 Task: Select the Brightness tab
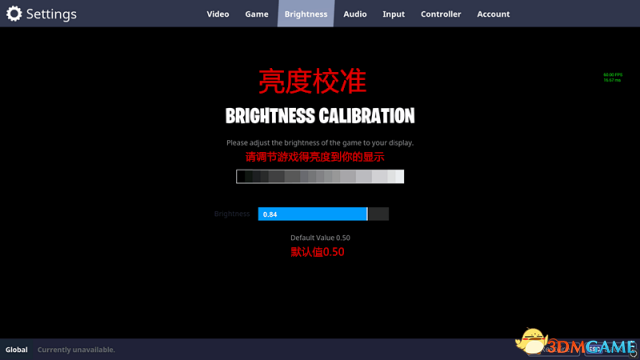coord(306,14)
